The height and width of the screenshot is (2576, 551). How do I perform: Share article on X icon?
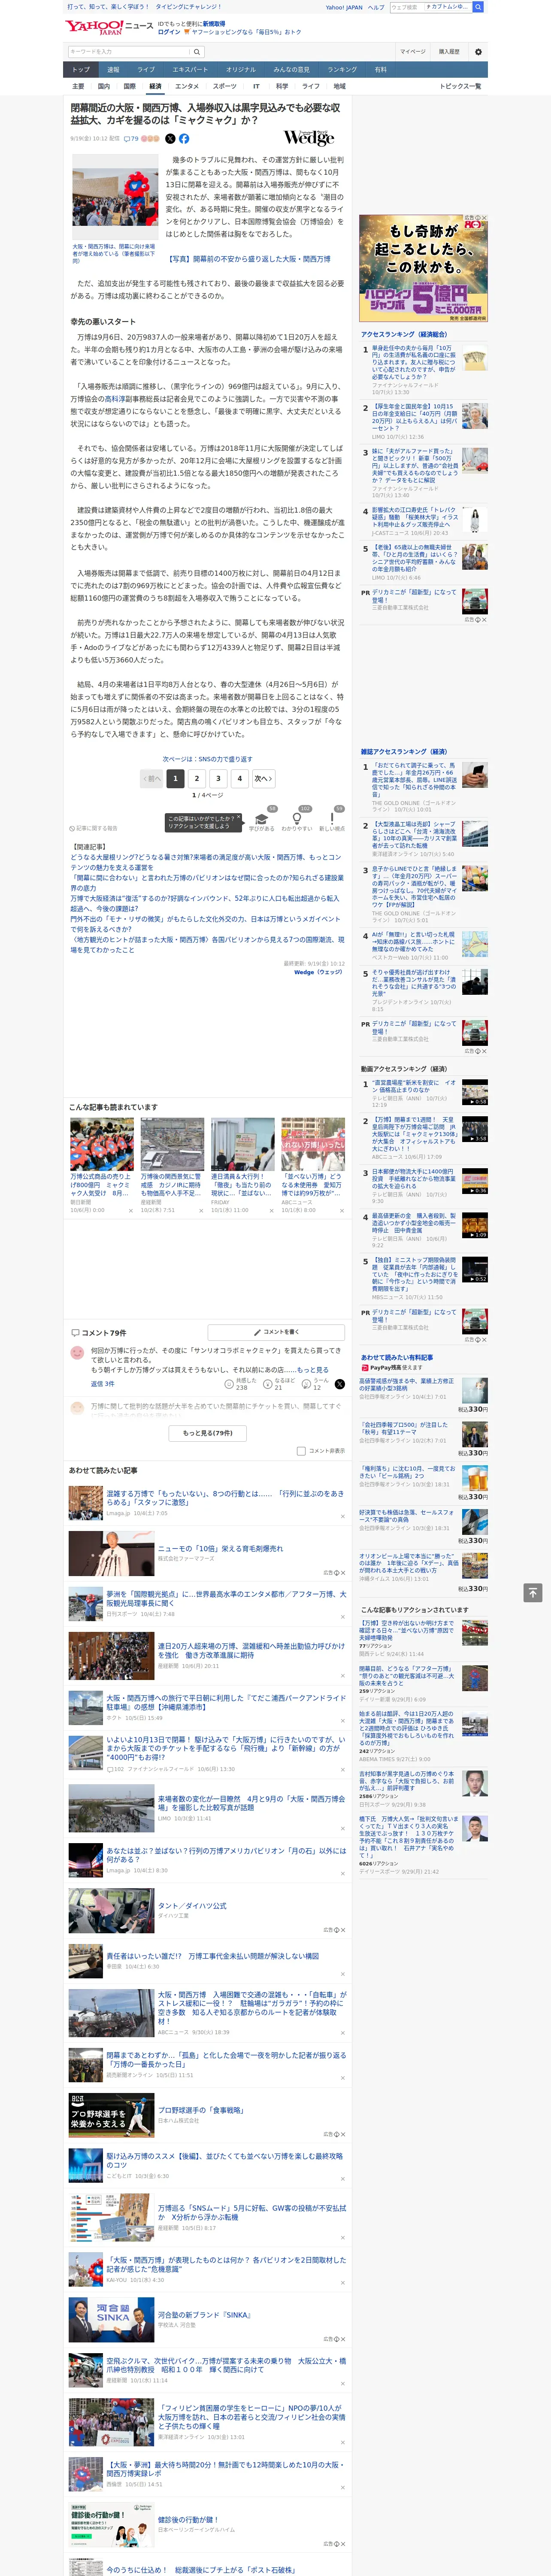point(170,139)
